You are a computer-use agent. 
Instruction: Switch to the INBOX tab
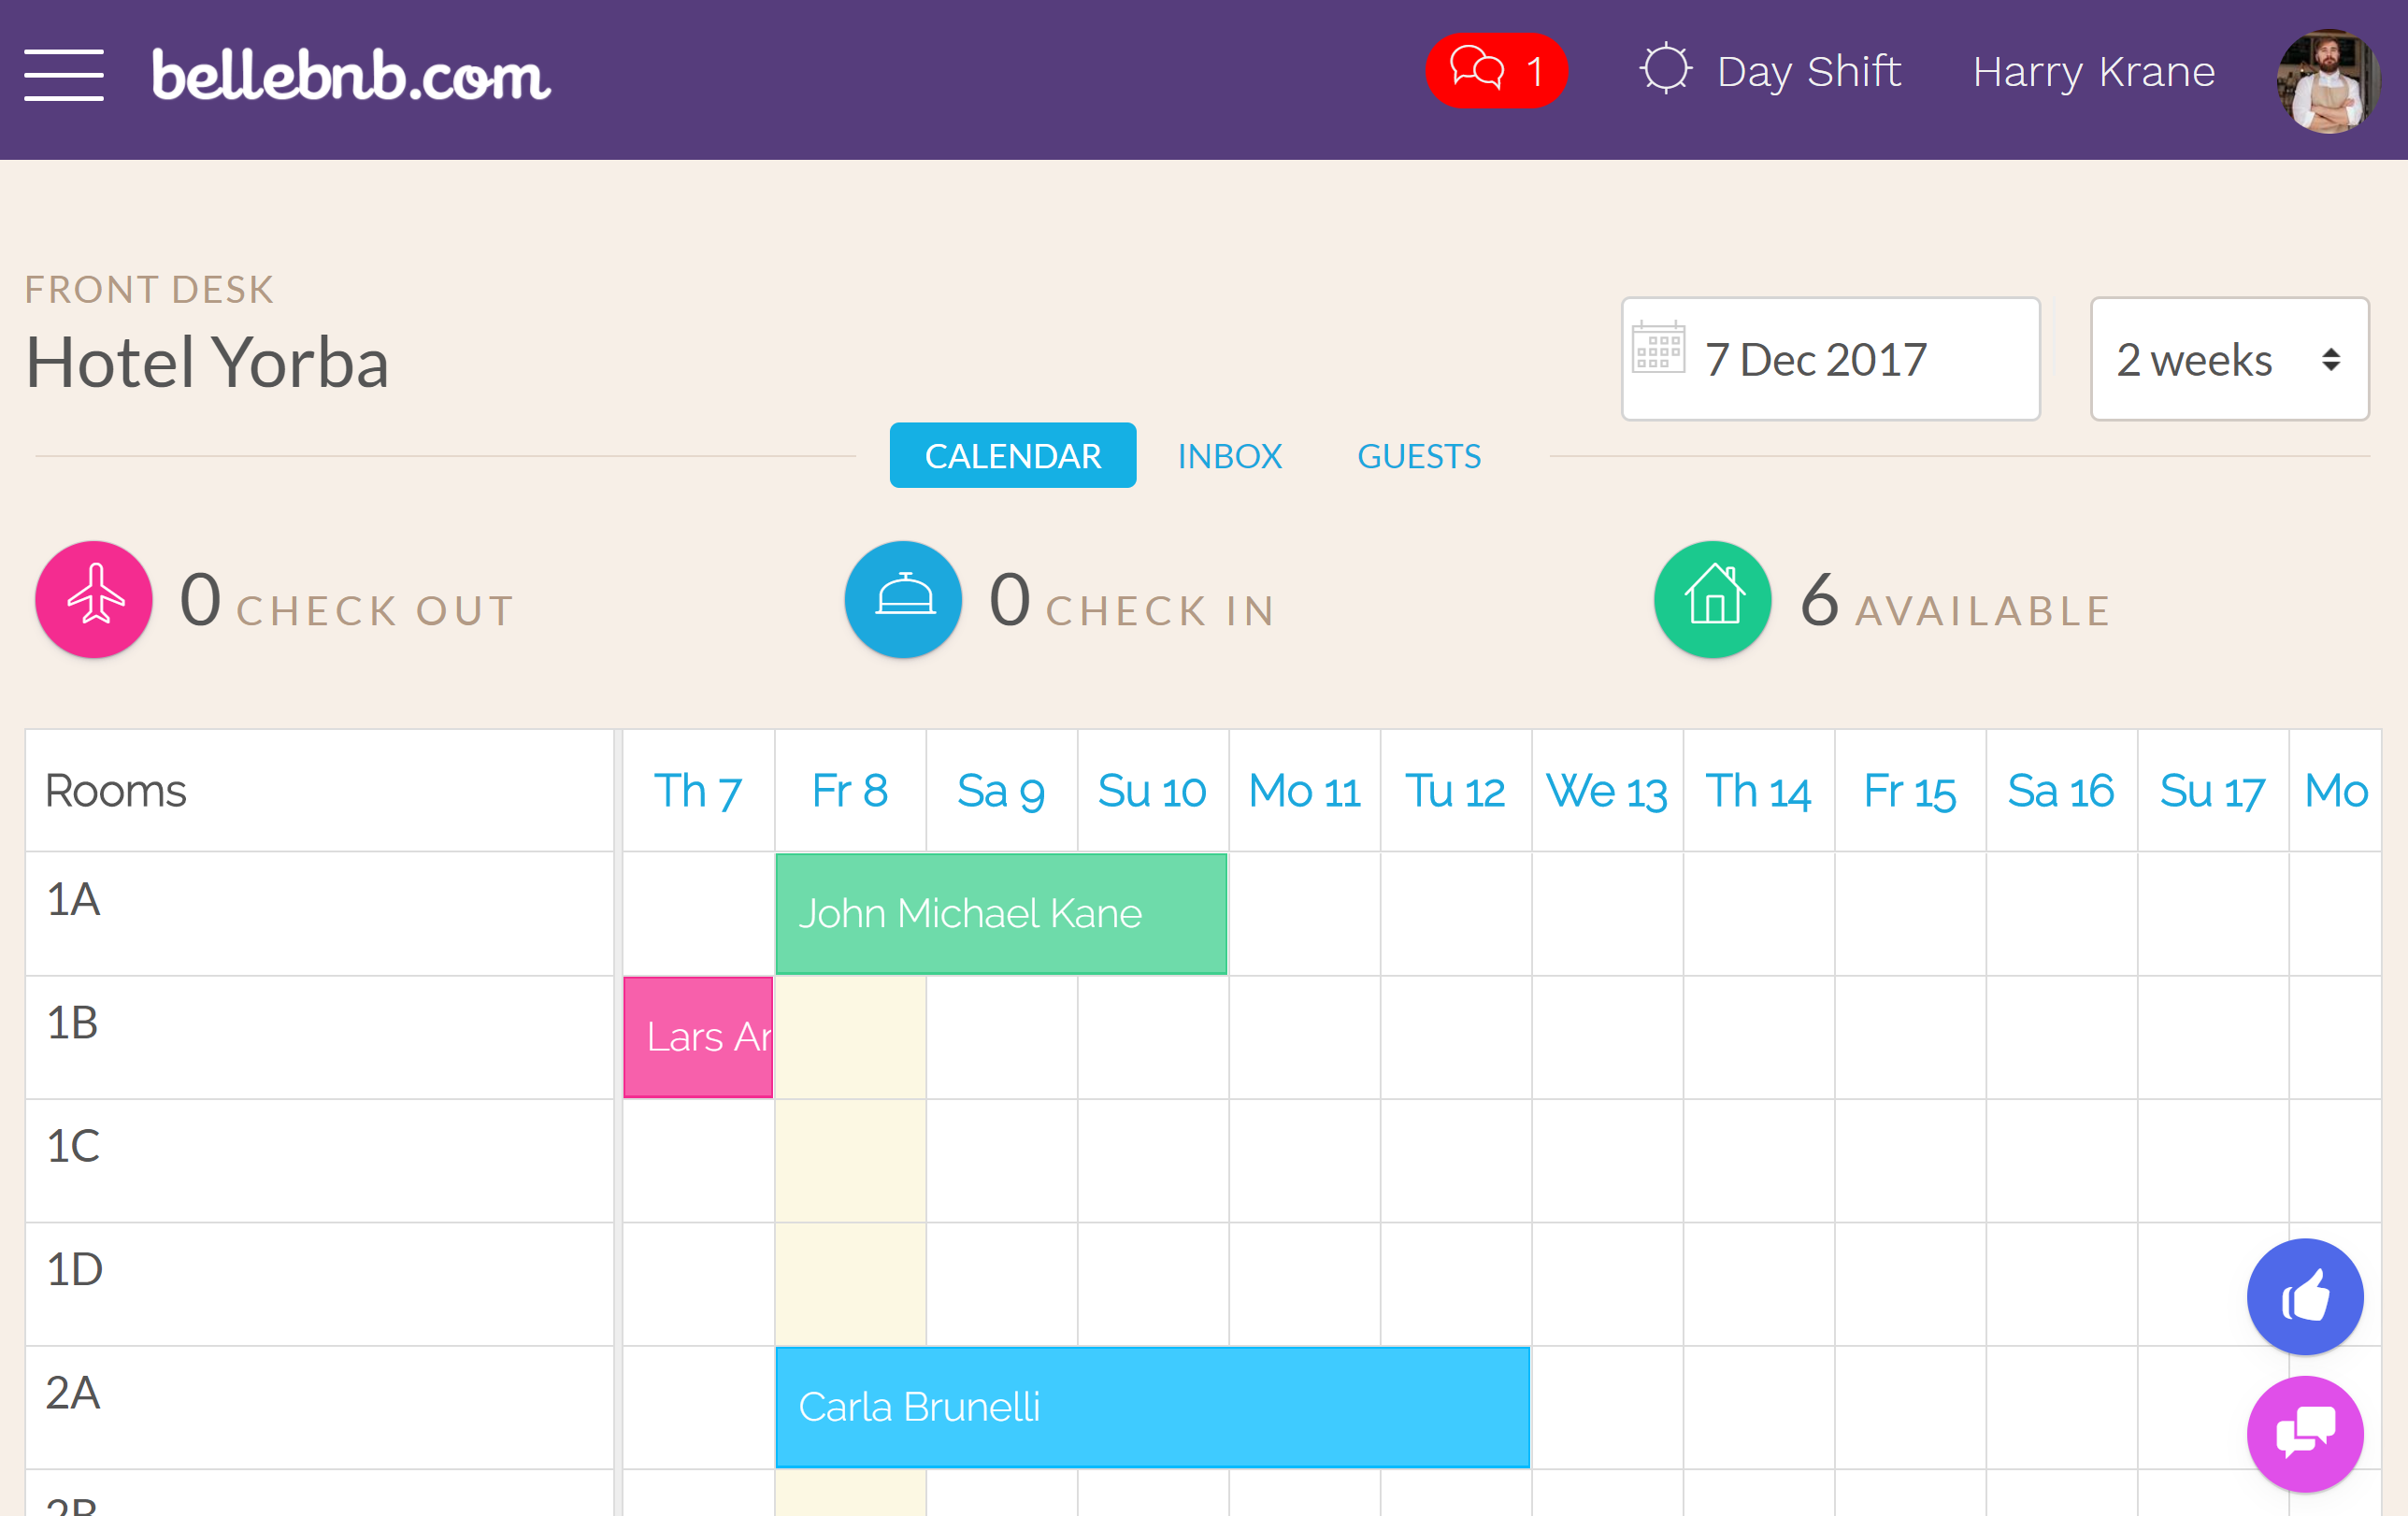tap(1231, 456)
